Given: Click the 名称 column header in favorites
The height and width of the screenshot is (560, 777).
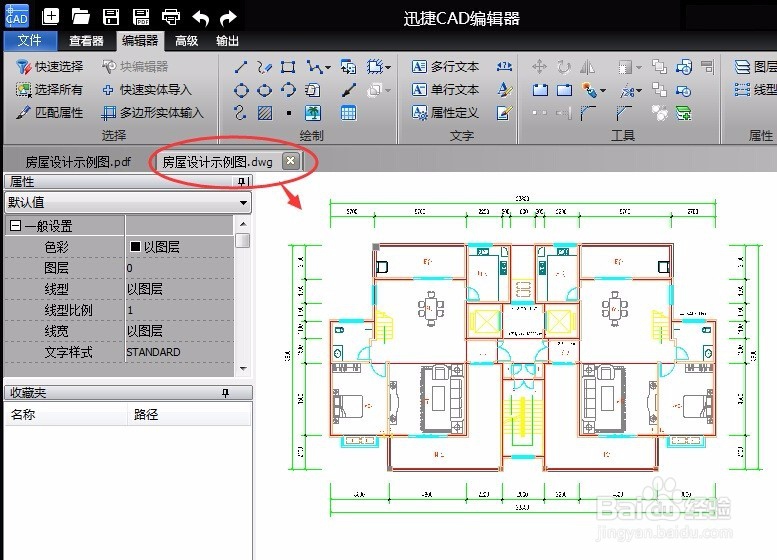Looking at the screenshot, I should [66, 414].
